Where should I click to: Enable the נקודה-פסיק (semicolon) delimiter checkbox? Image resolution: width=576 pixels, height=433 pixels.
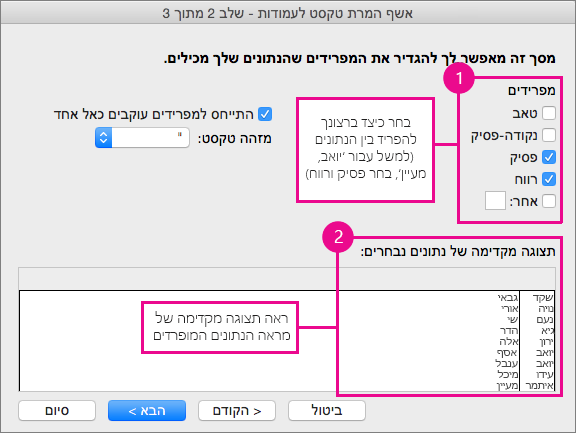pyautogui.click(x=549, y=135)
